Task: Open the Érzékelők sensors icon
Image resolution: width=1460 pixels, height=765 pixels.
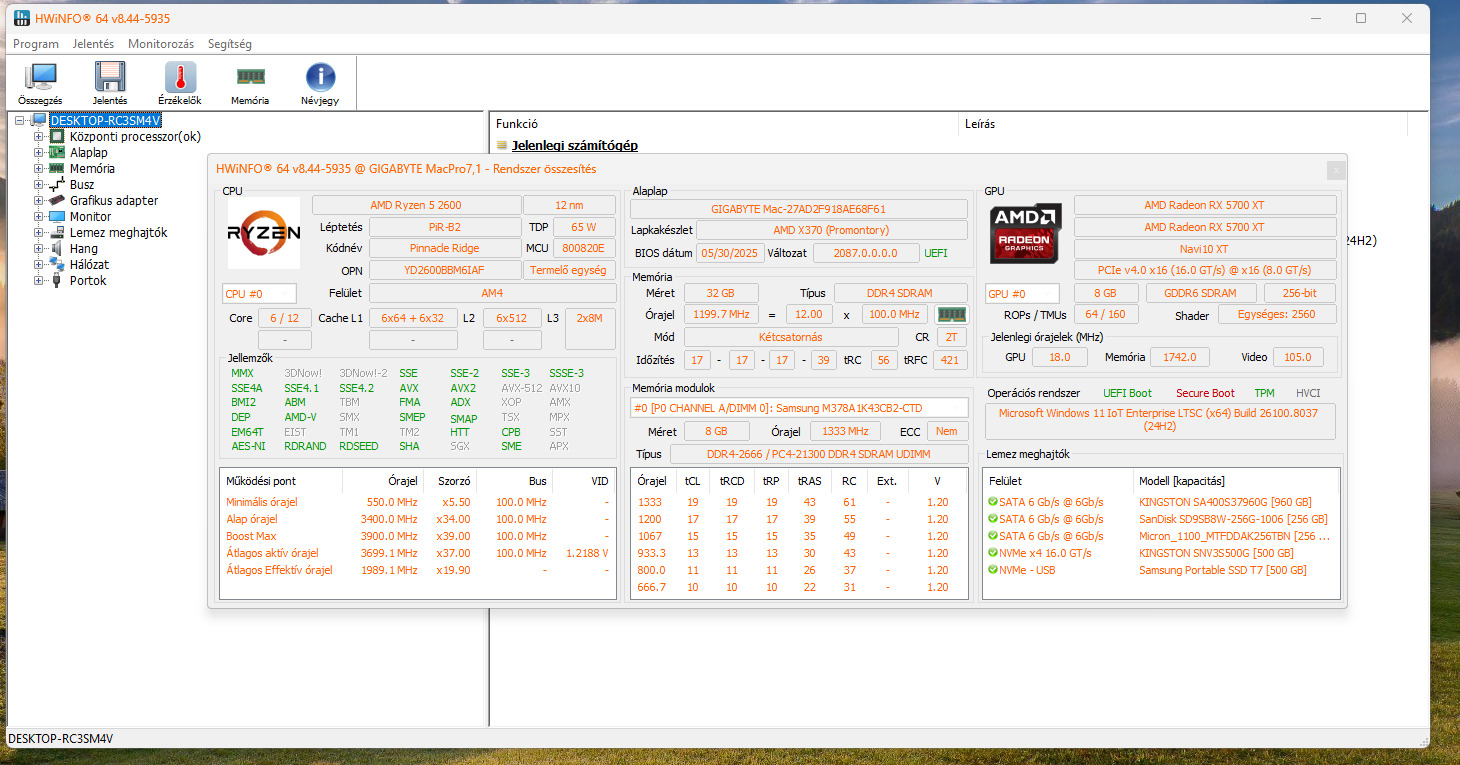Action: pyautogui.click(x=180, y=77)
